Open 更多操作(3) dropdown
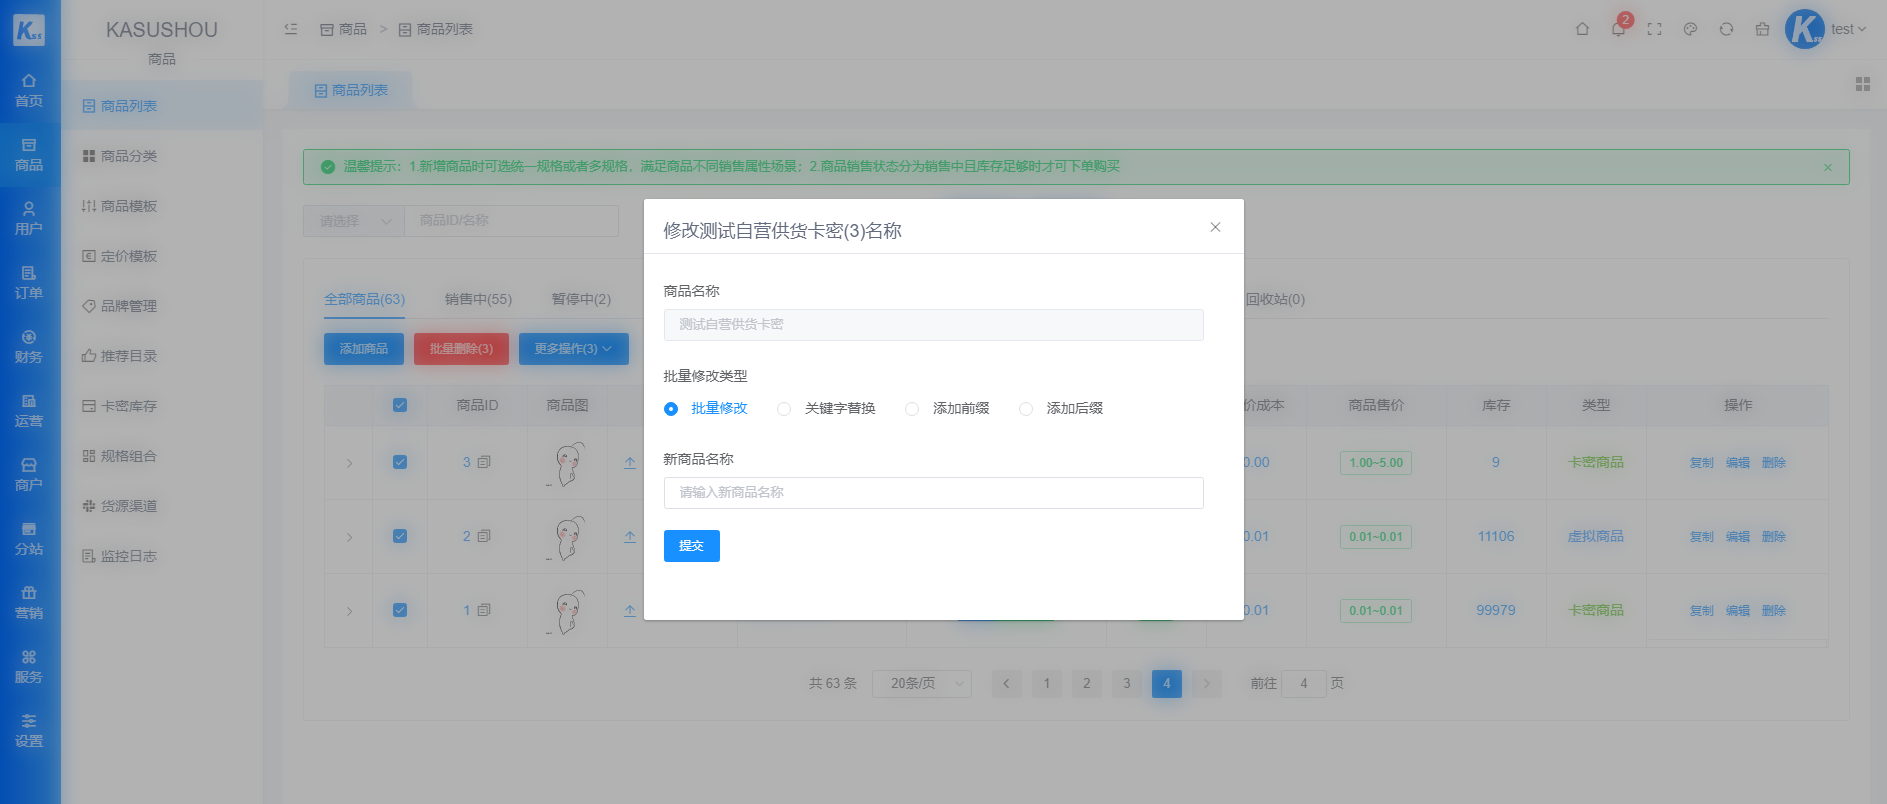Screen dimensions: 1887x804 coord(573,349)
